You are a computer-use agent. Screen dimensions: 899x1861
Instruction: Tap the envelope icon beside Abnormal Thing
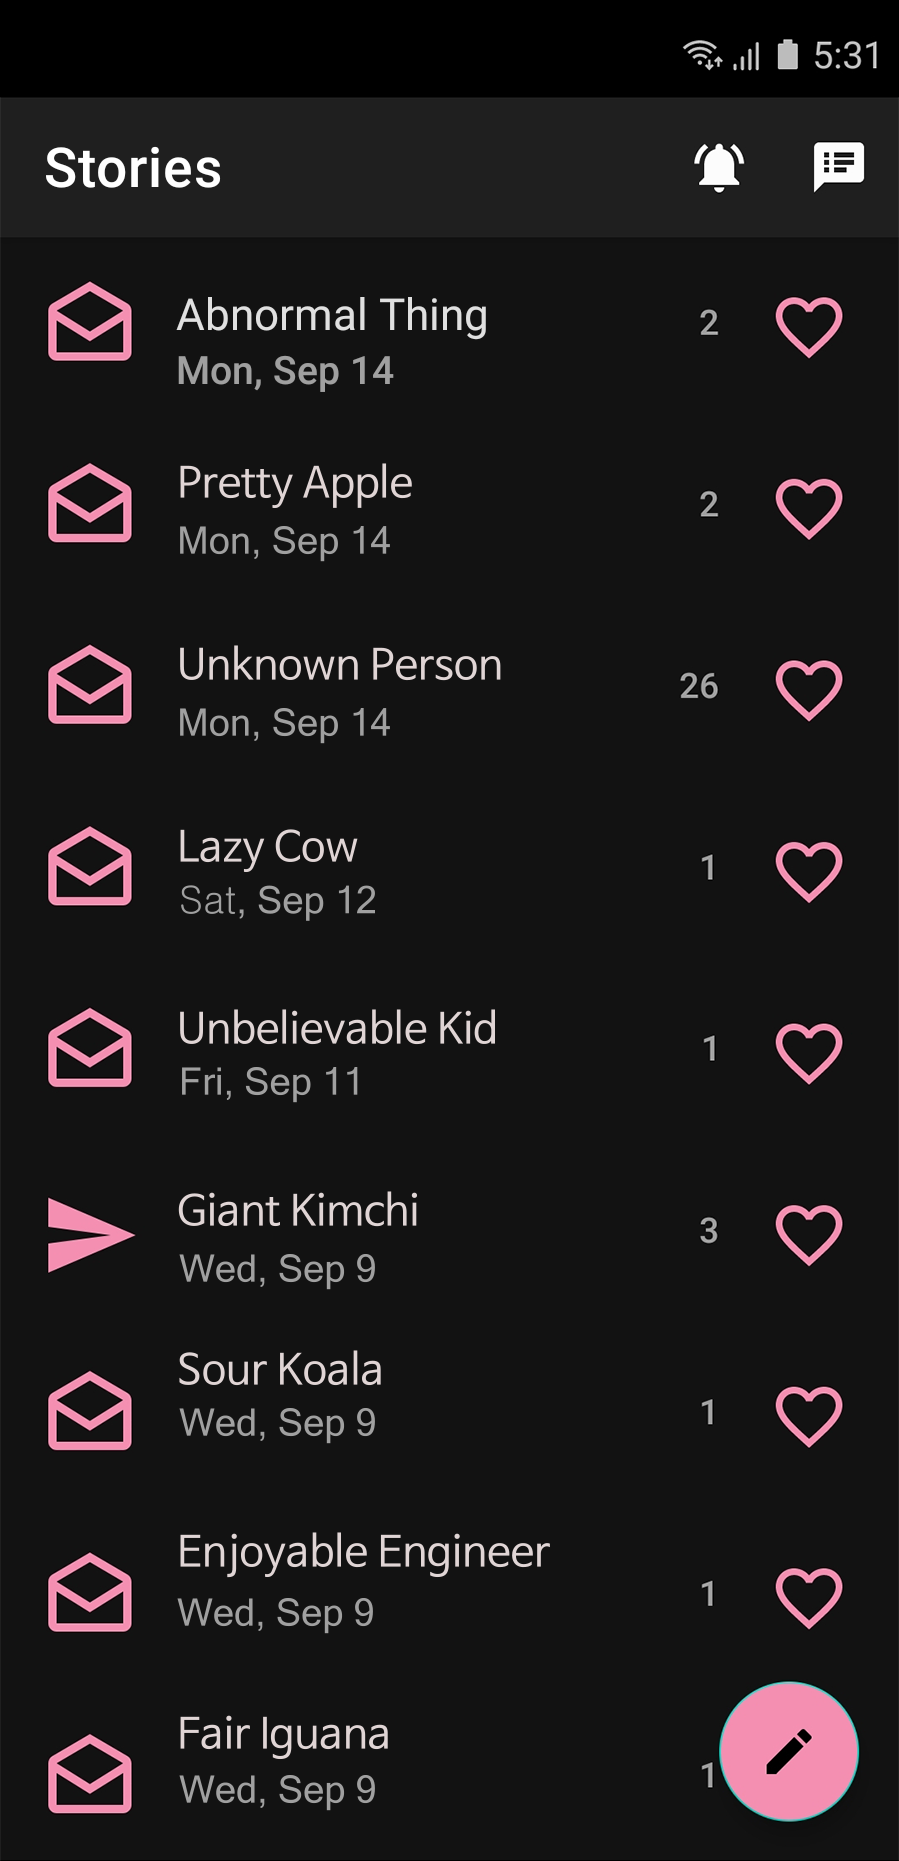90,322
